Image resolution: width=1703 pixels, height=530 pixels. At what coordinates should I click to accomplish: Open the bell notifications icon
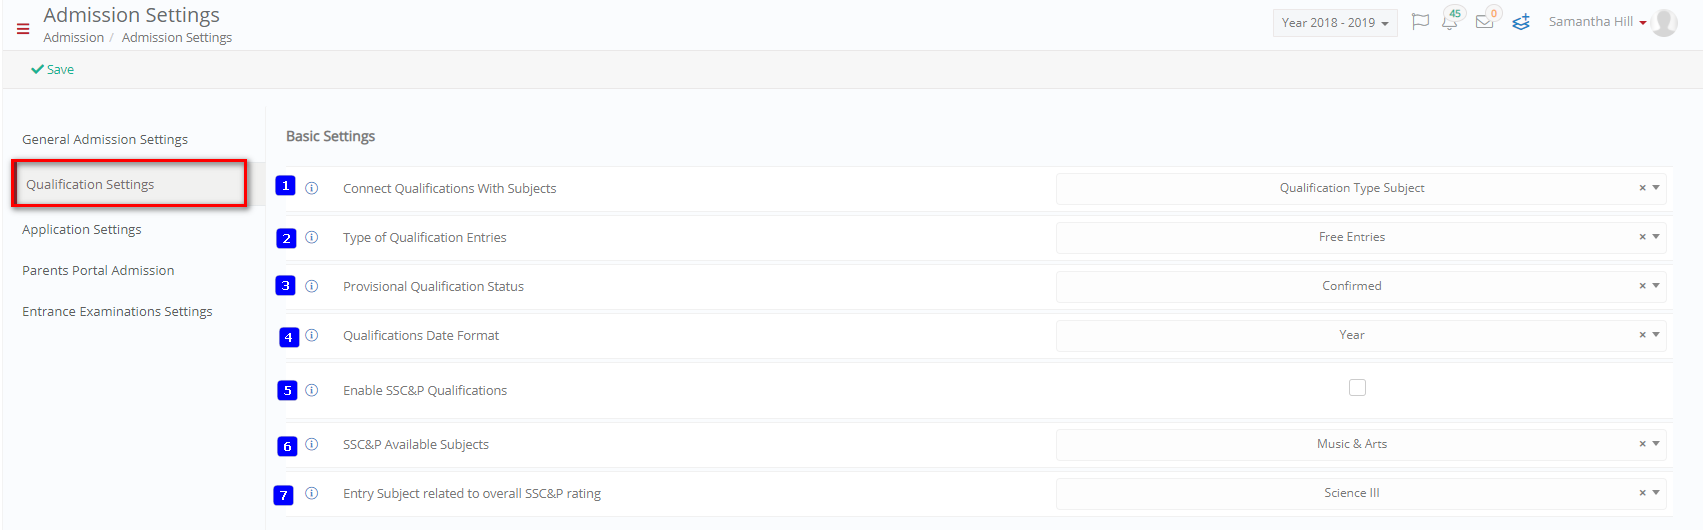[x=1450, y=22]
